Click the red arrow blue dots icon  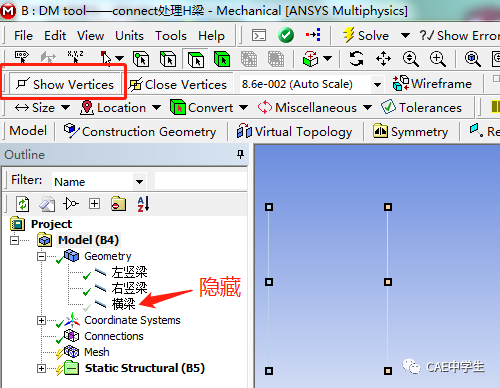pyautogui.click(x=313, y=35)
